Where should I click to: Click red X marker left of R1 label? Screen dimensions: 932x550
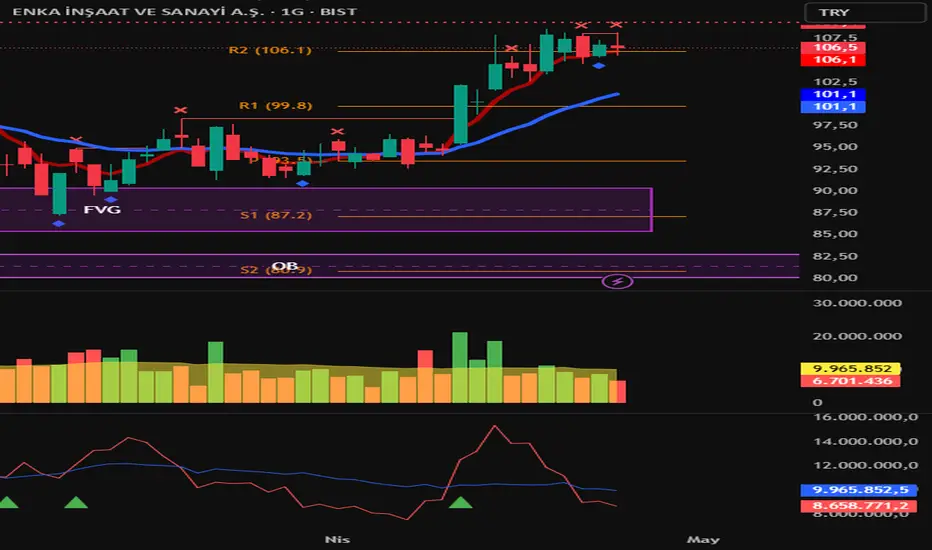[181, 110]
